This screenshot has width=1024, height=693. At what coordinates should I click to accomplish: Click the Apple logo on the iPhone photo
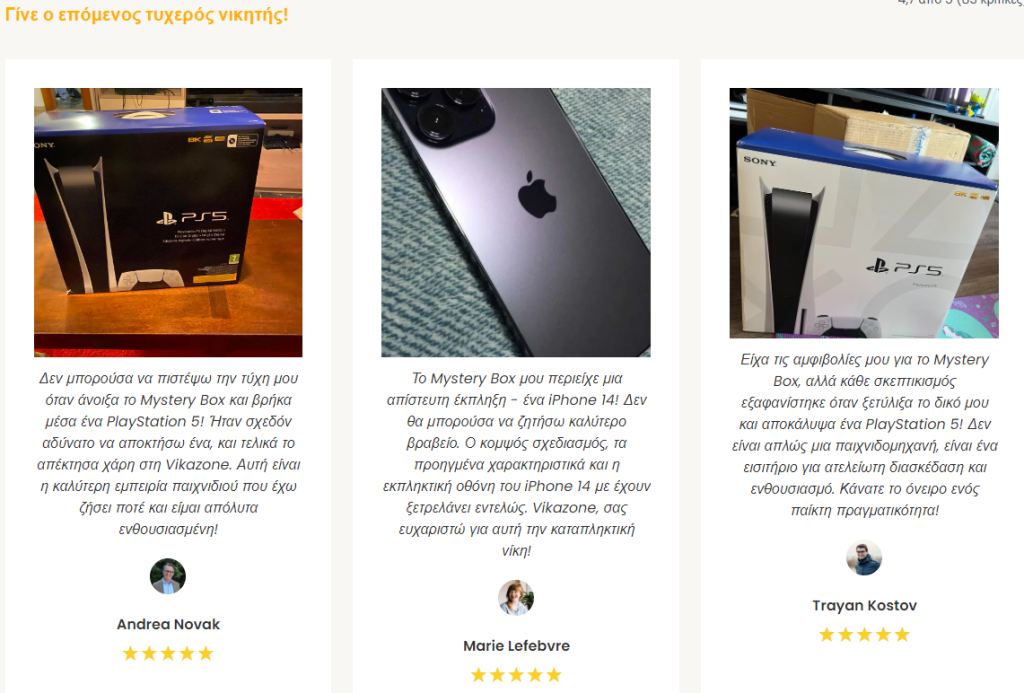(537, 195)
